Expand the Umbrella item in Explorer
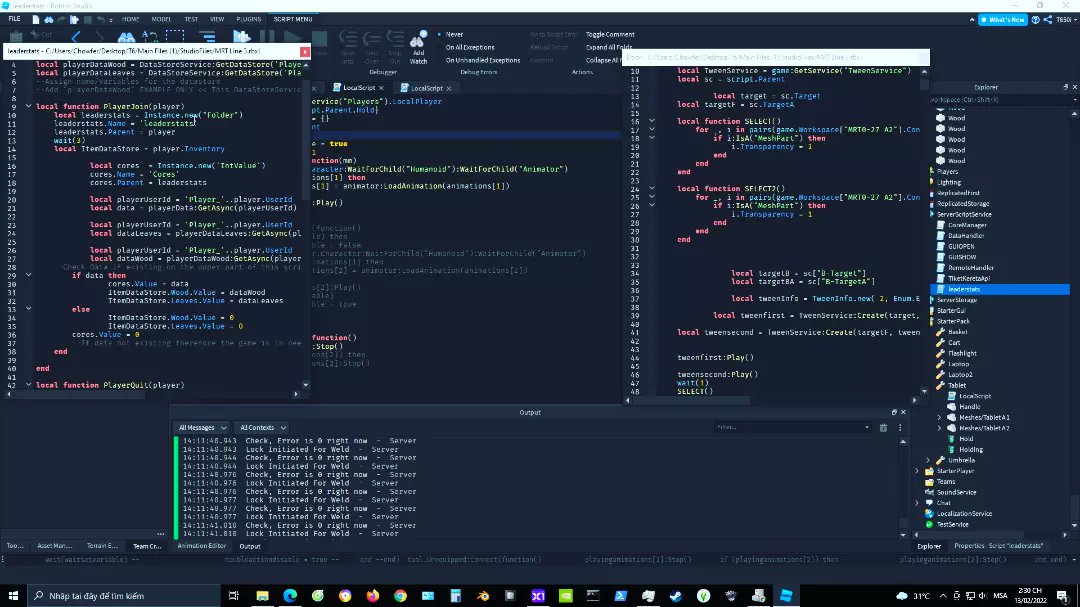 (x=928, y=460)
